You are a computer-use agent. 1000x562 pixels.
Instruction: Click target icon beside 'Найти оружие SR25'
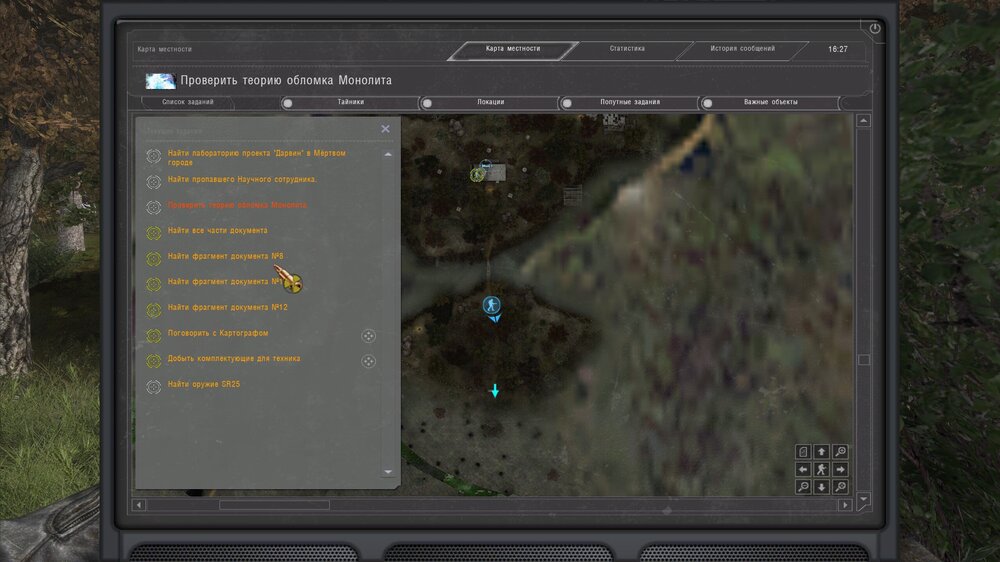point(153,387)
